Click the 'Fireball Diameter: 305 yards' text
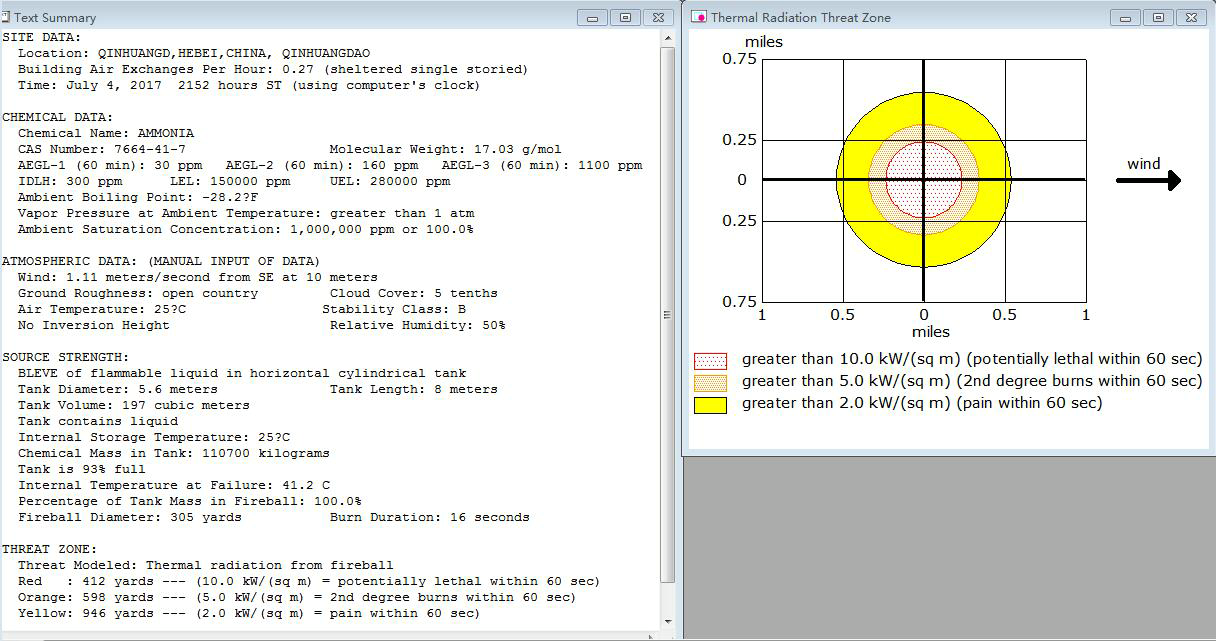Screen dimensions: 1216x641 (130, 517)
